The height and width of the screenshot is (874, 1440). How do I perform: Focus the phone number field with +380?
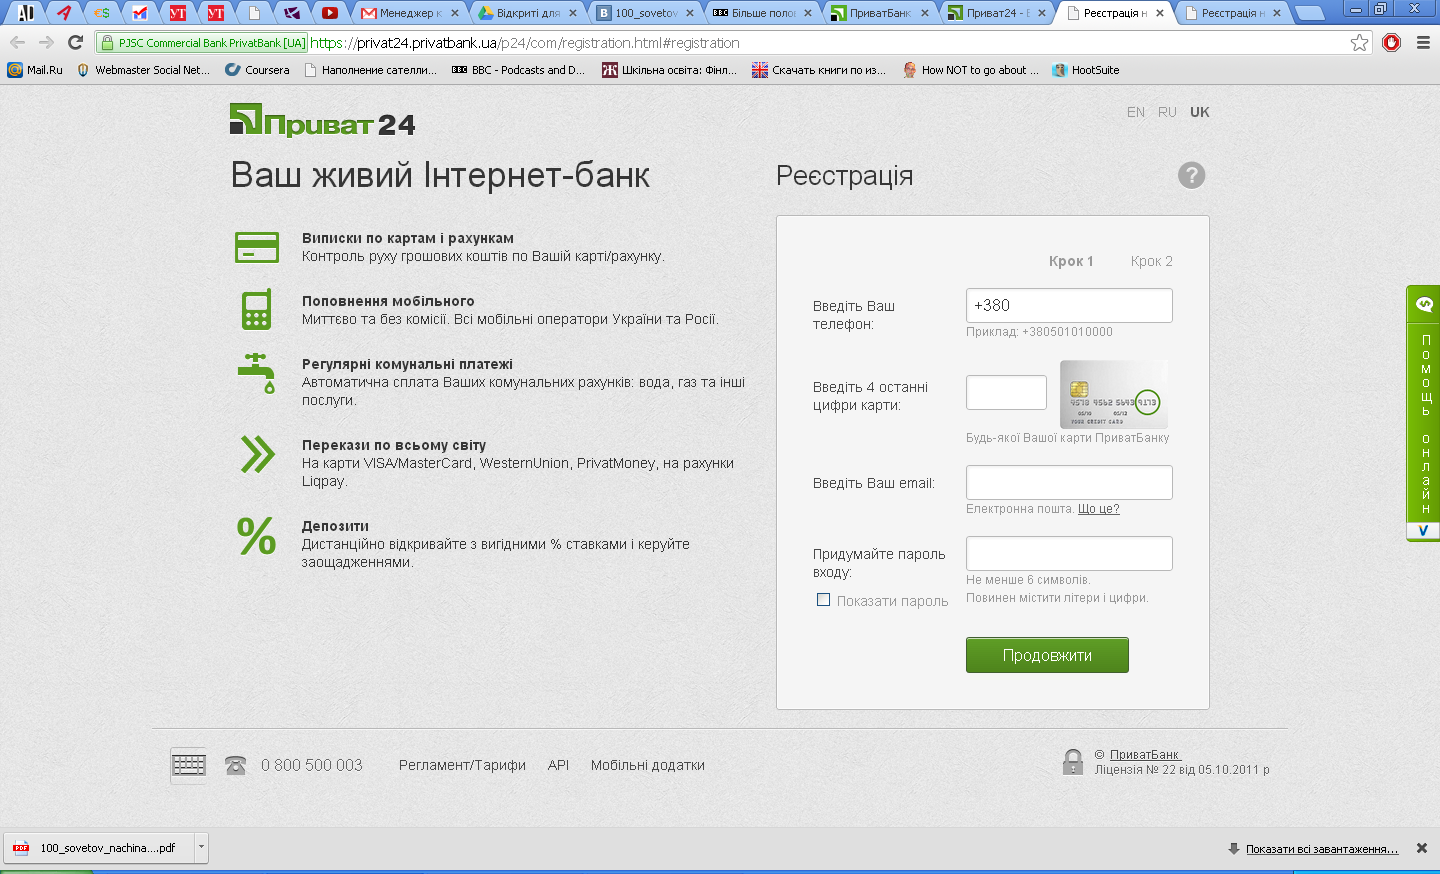1069,305
